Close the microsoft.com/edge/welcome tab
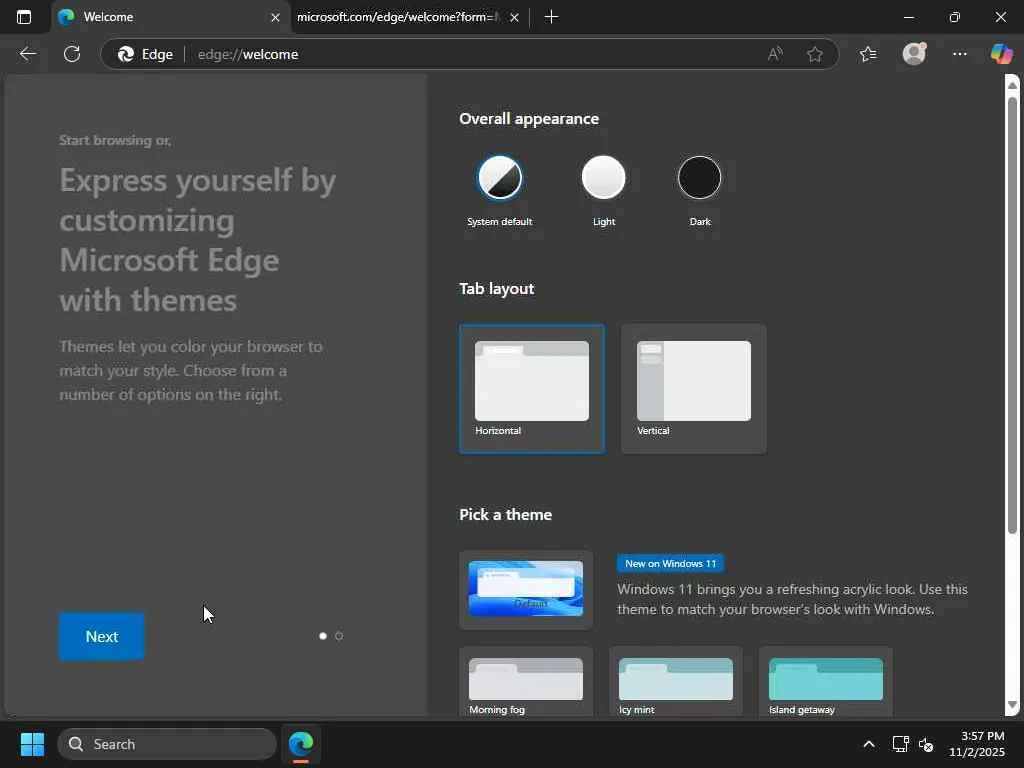 tap(514, 18)
